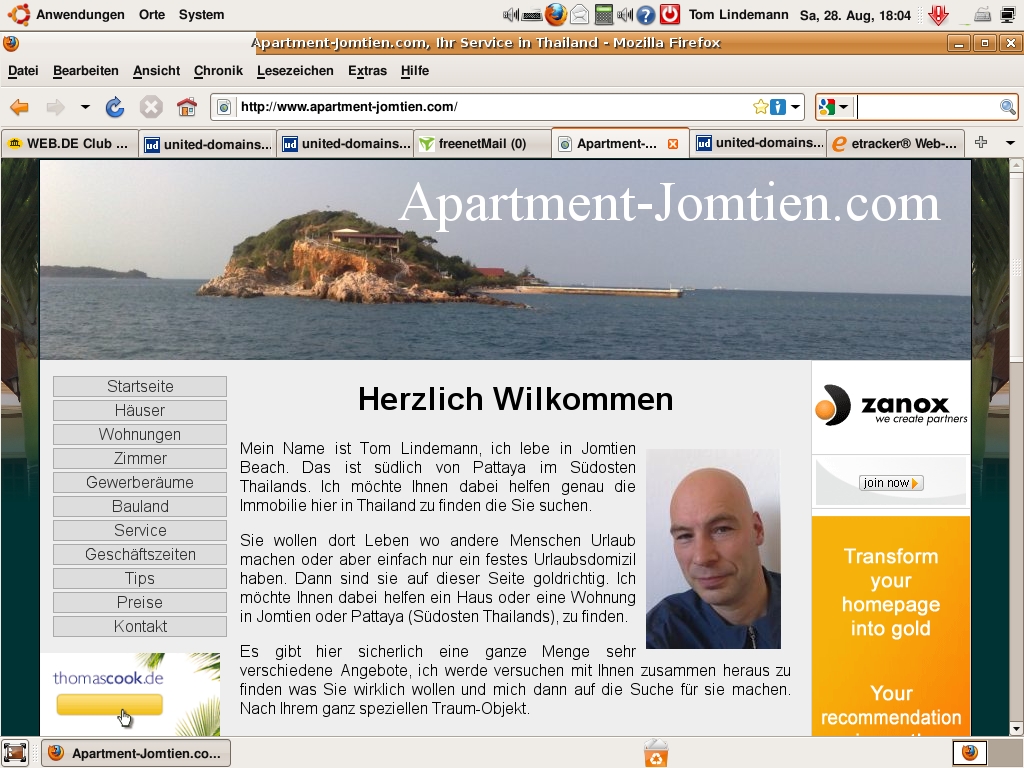This screenshot has height=768, width=1024.
Task: Open the navigation history dropdown arrow
Action: click(85, 107)
